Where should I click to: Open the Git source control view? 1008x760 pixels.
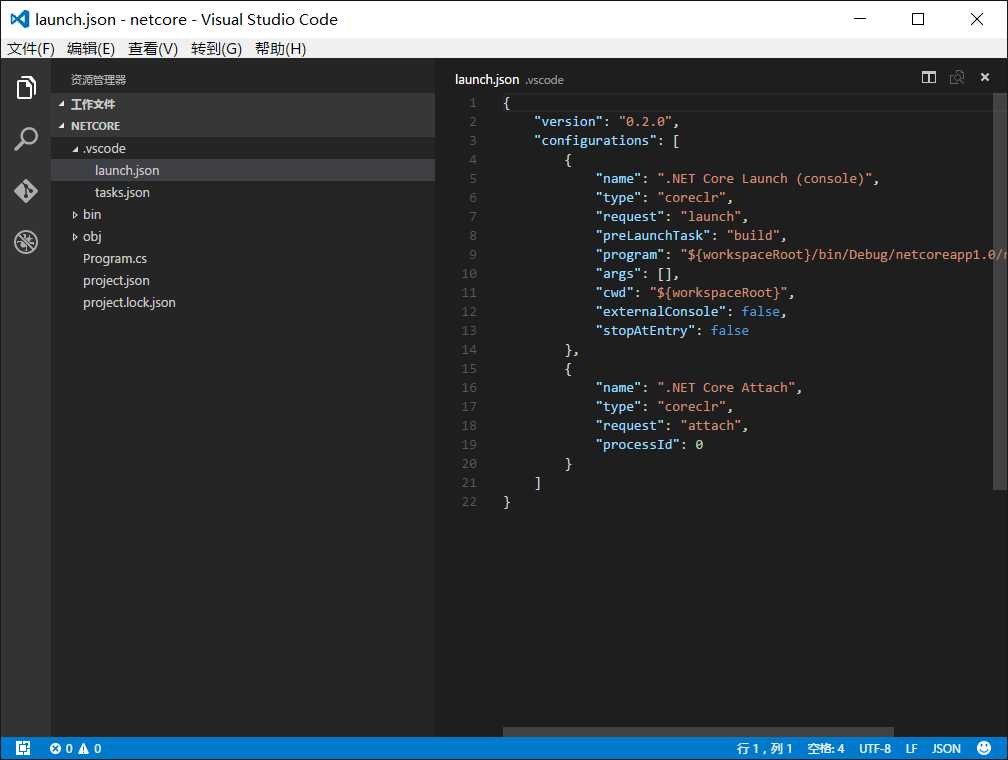(26, 190)
